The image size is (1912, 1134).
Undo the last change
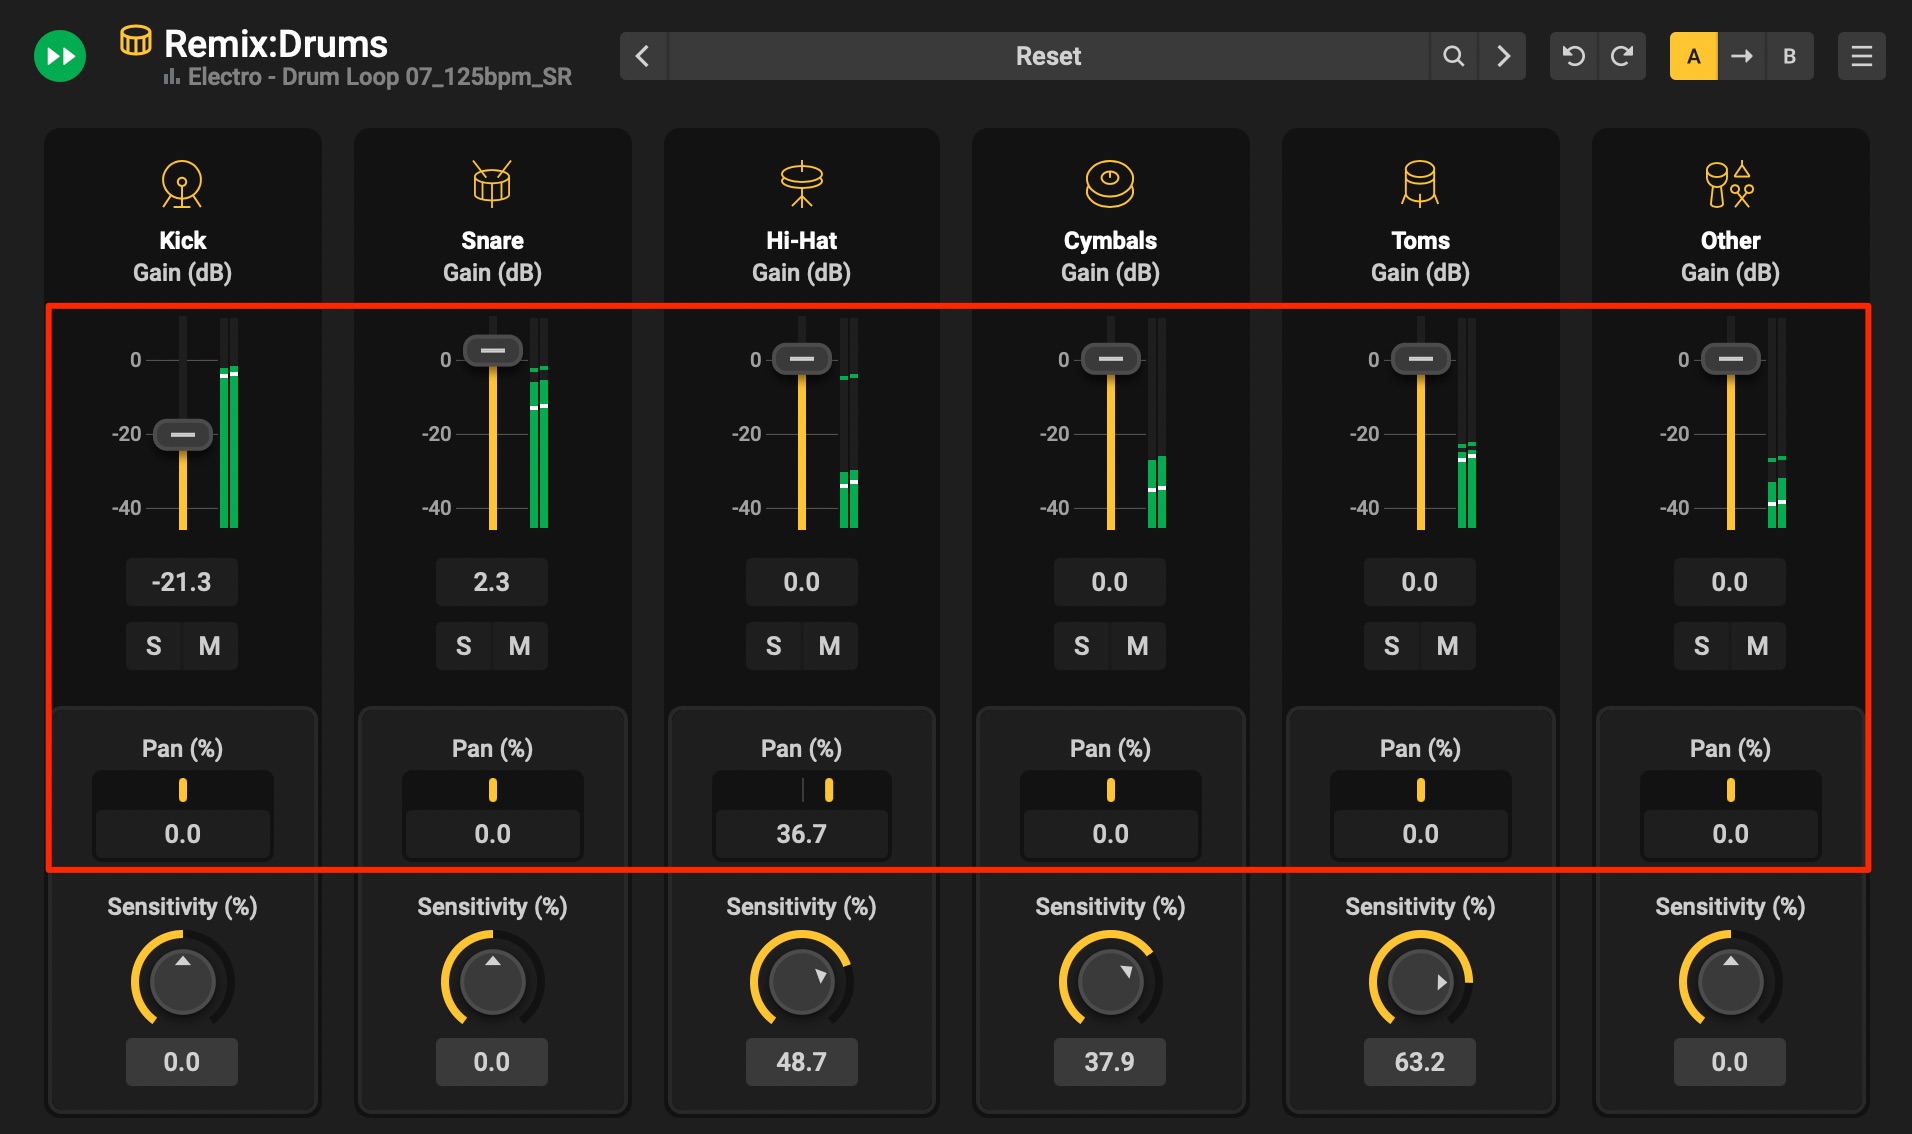pyautogui.click(x=1574, y=56)
